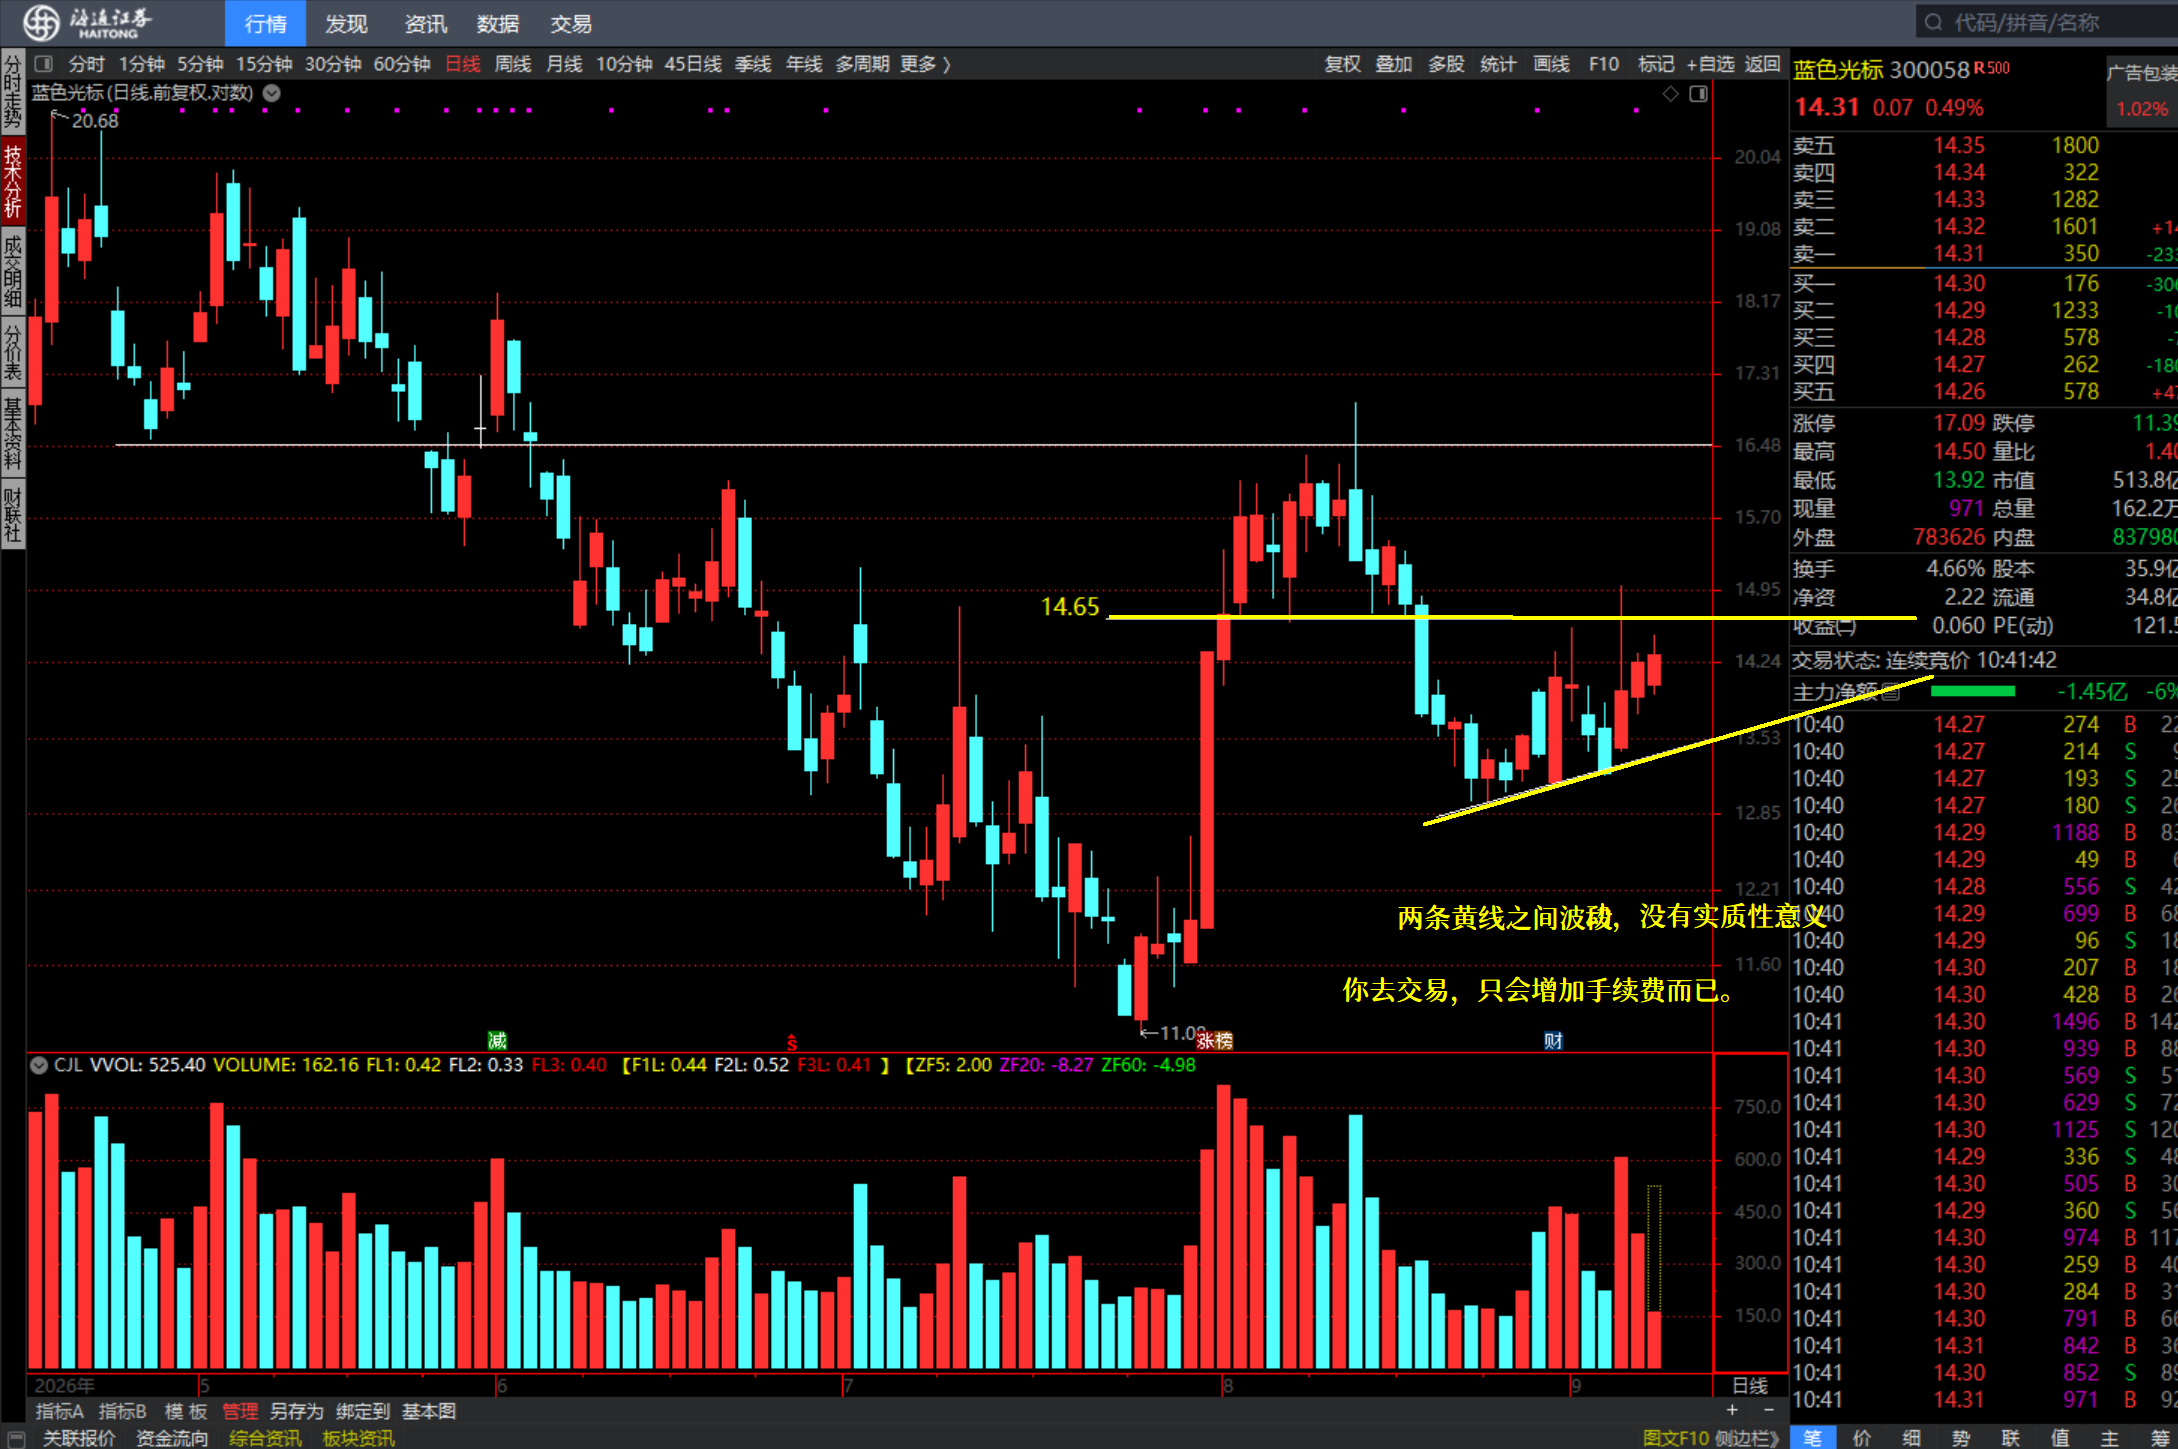Click the plus zoom-in icon below volume chart

pos(1732,1410)
